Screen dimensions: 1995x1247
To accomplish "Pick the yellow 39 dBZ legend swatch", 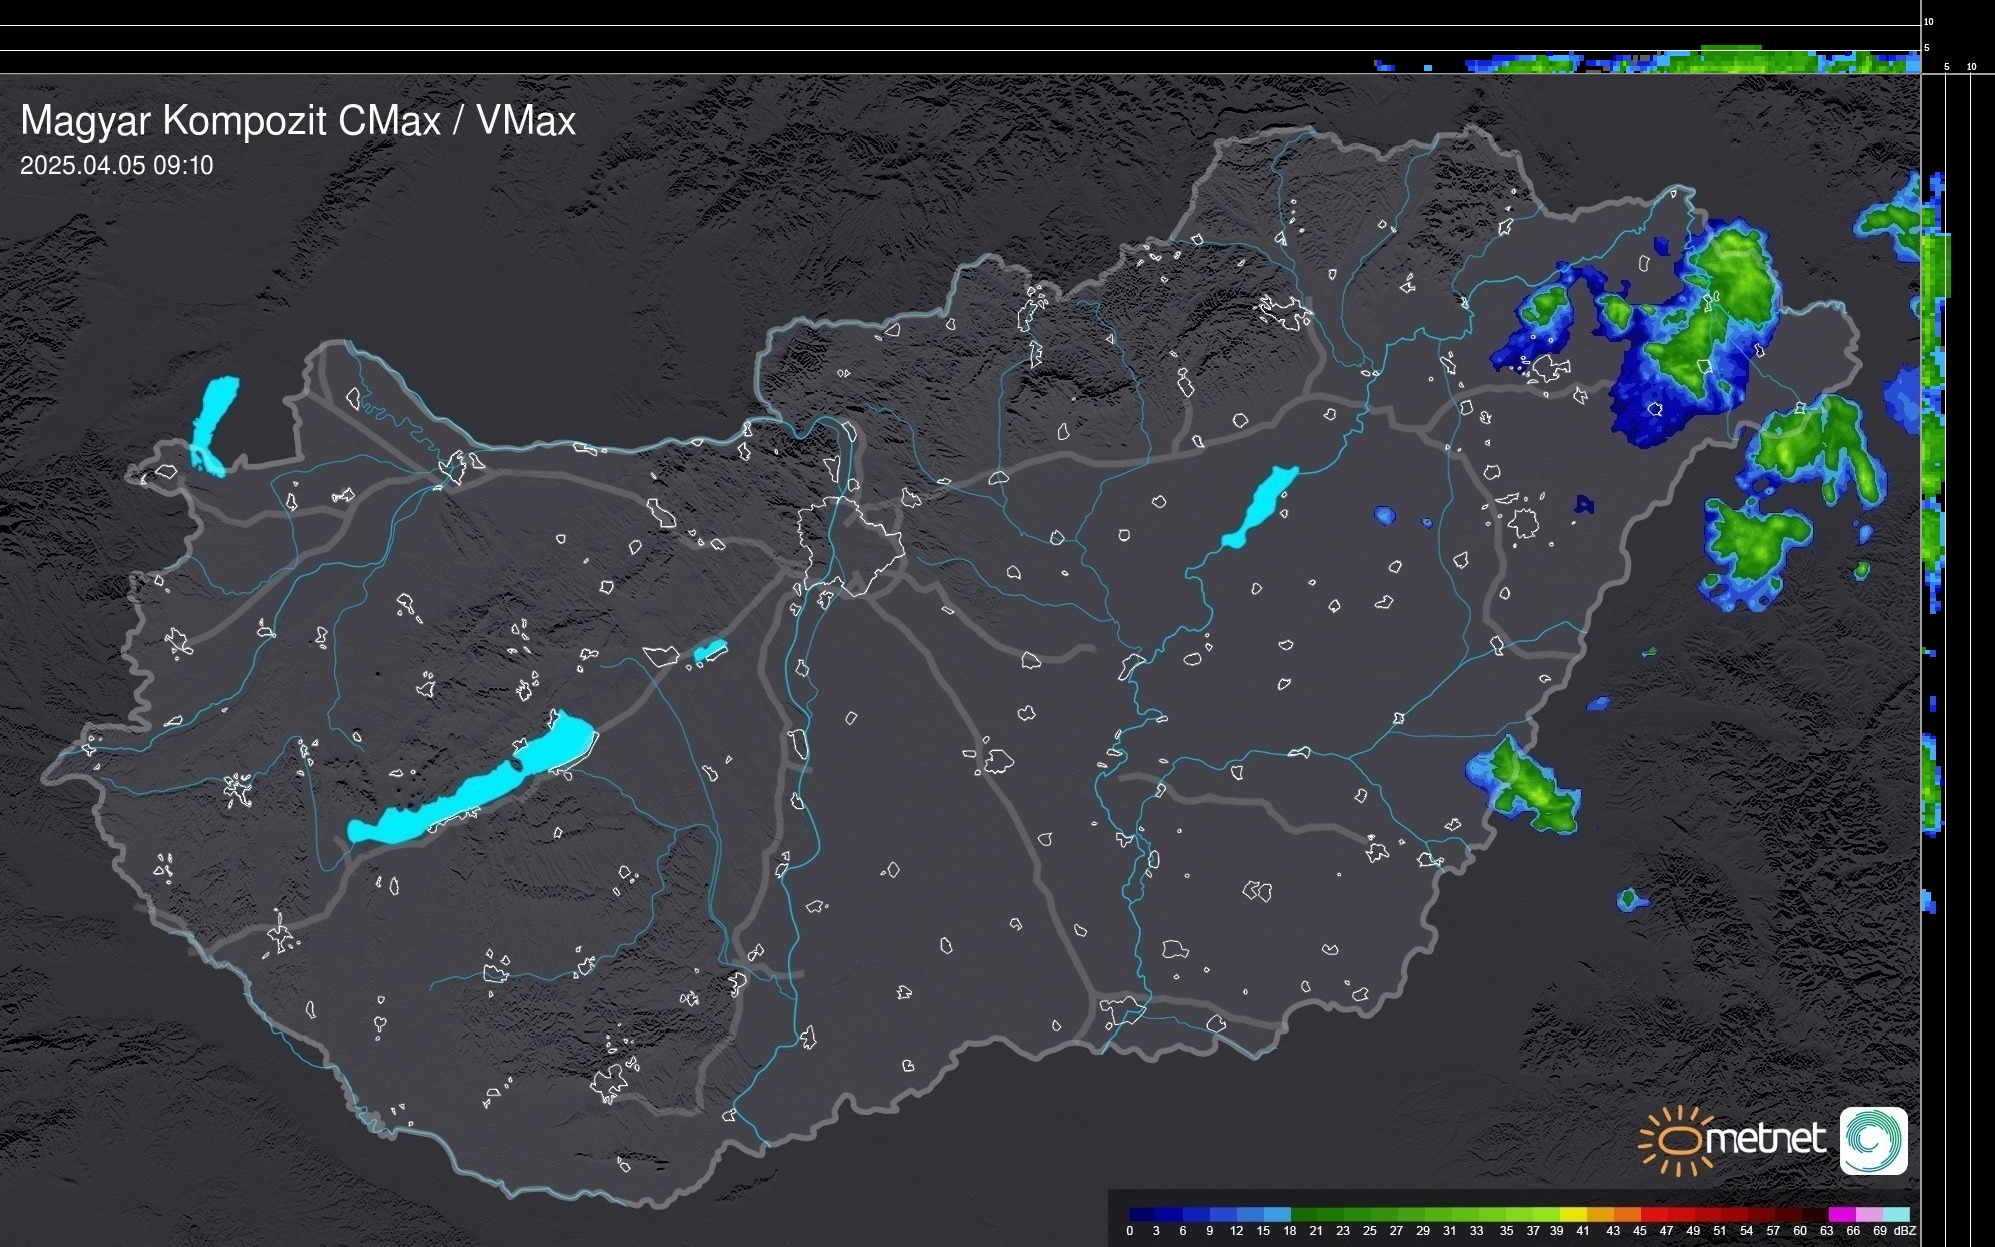I will click(x=1573, y=1214).
